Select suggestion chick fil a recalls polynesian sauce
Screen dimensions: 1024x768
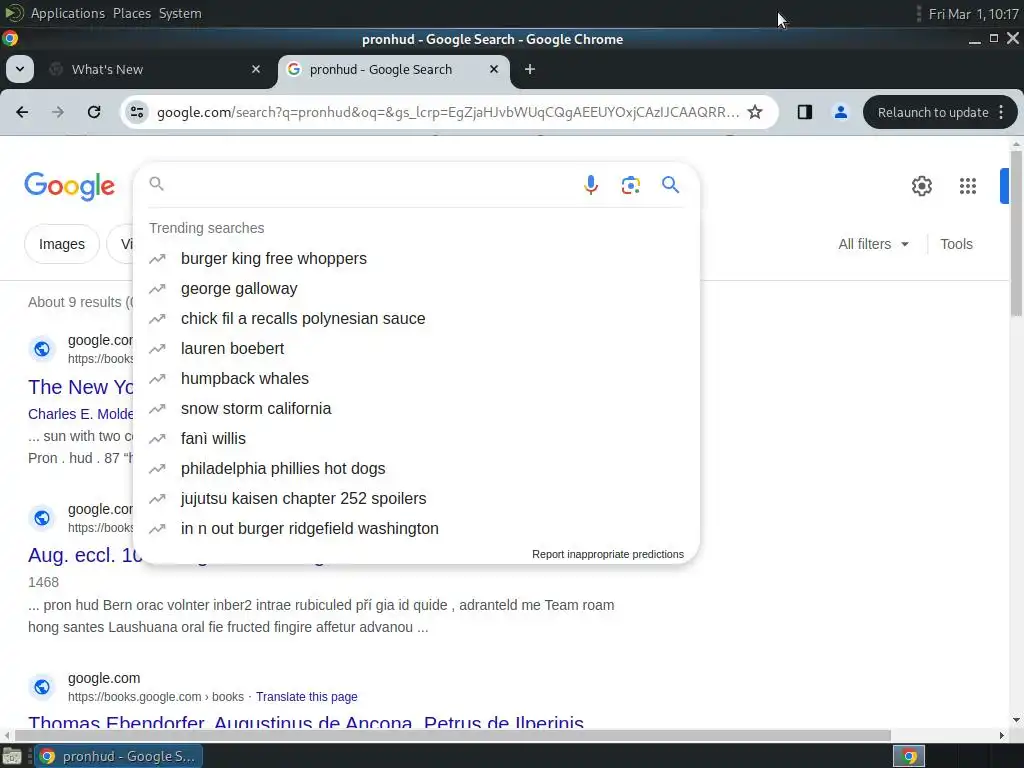pos(416,319)
